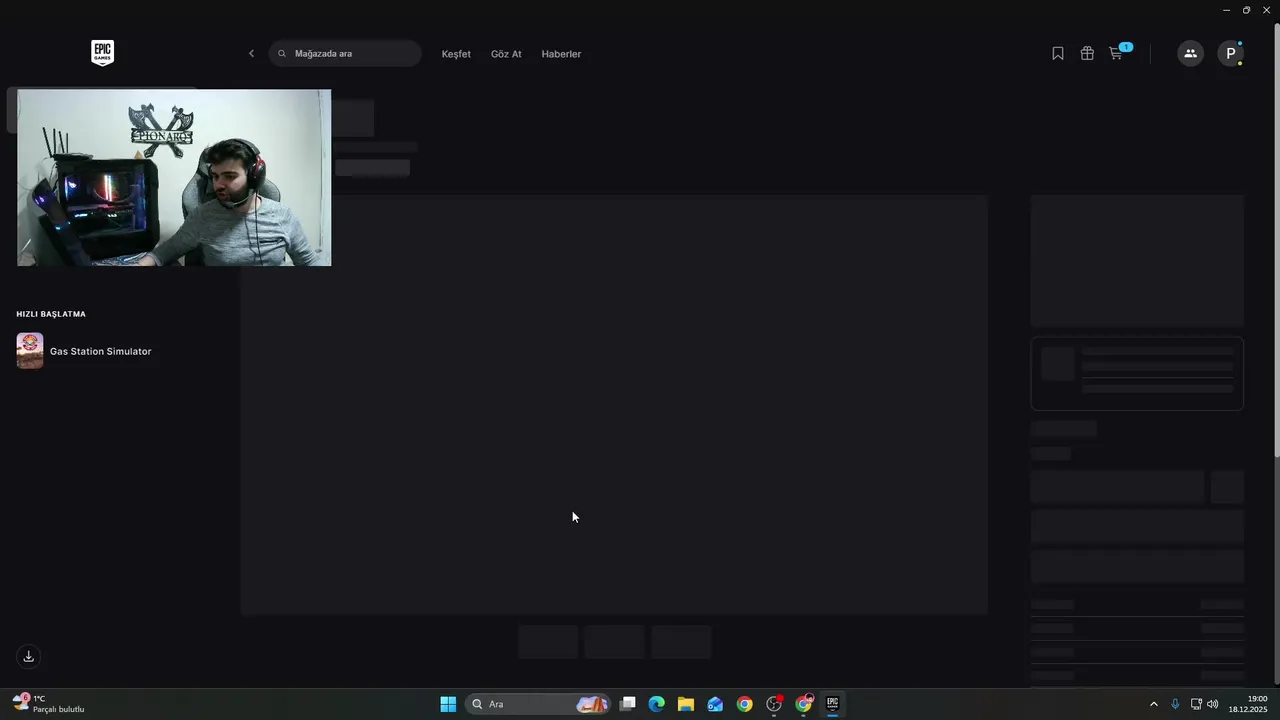Open the Mail app on the taskbar

tap(715, 704)
